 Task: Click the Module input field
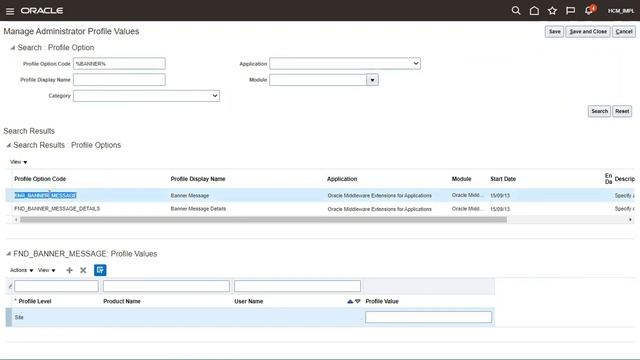[x=318, y=80]
